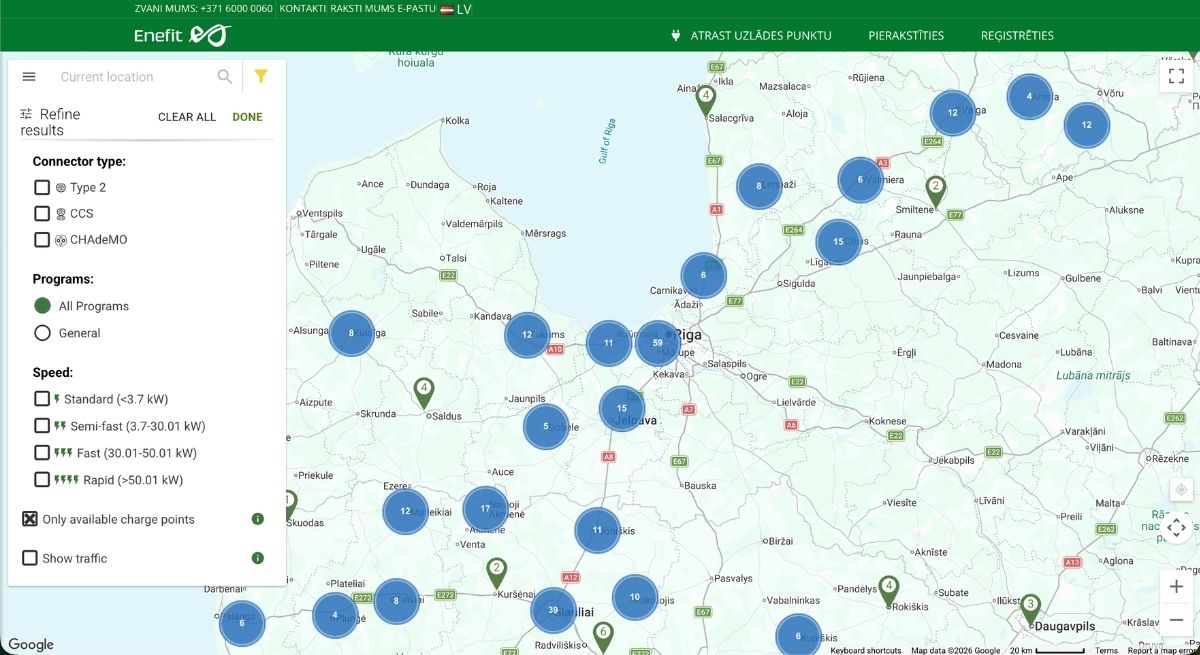
Task: Select the Kuršėnai pin marked 2
Action: pyautogui.click(x=496, y=572)
